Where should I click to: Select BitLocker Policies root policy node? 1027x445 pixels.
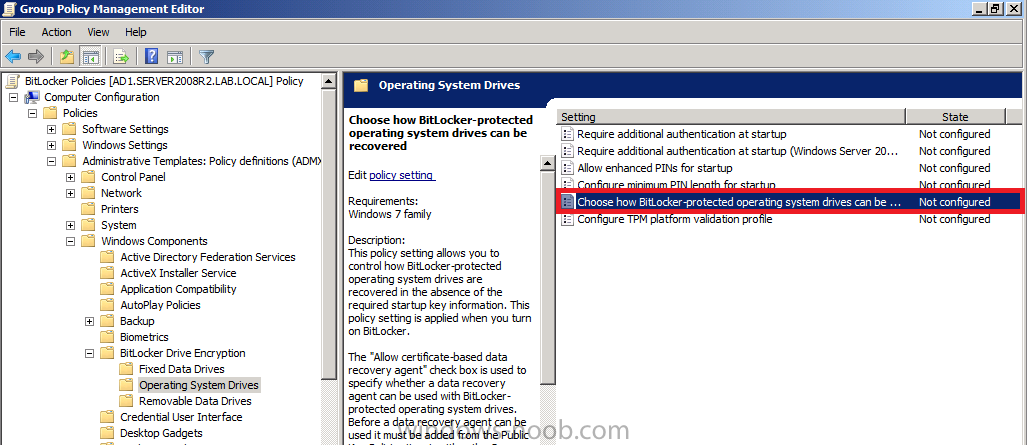click(164, 81)
